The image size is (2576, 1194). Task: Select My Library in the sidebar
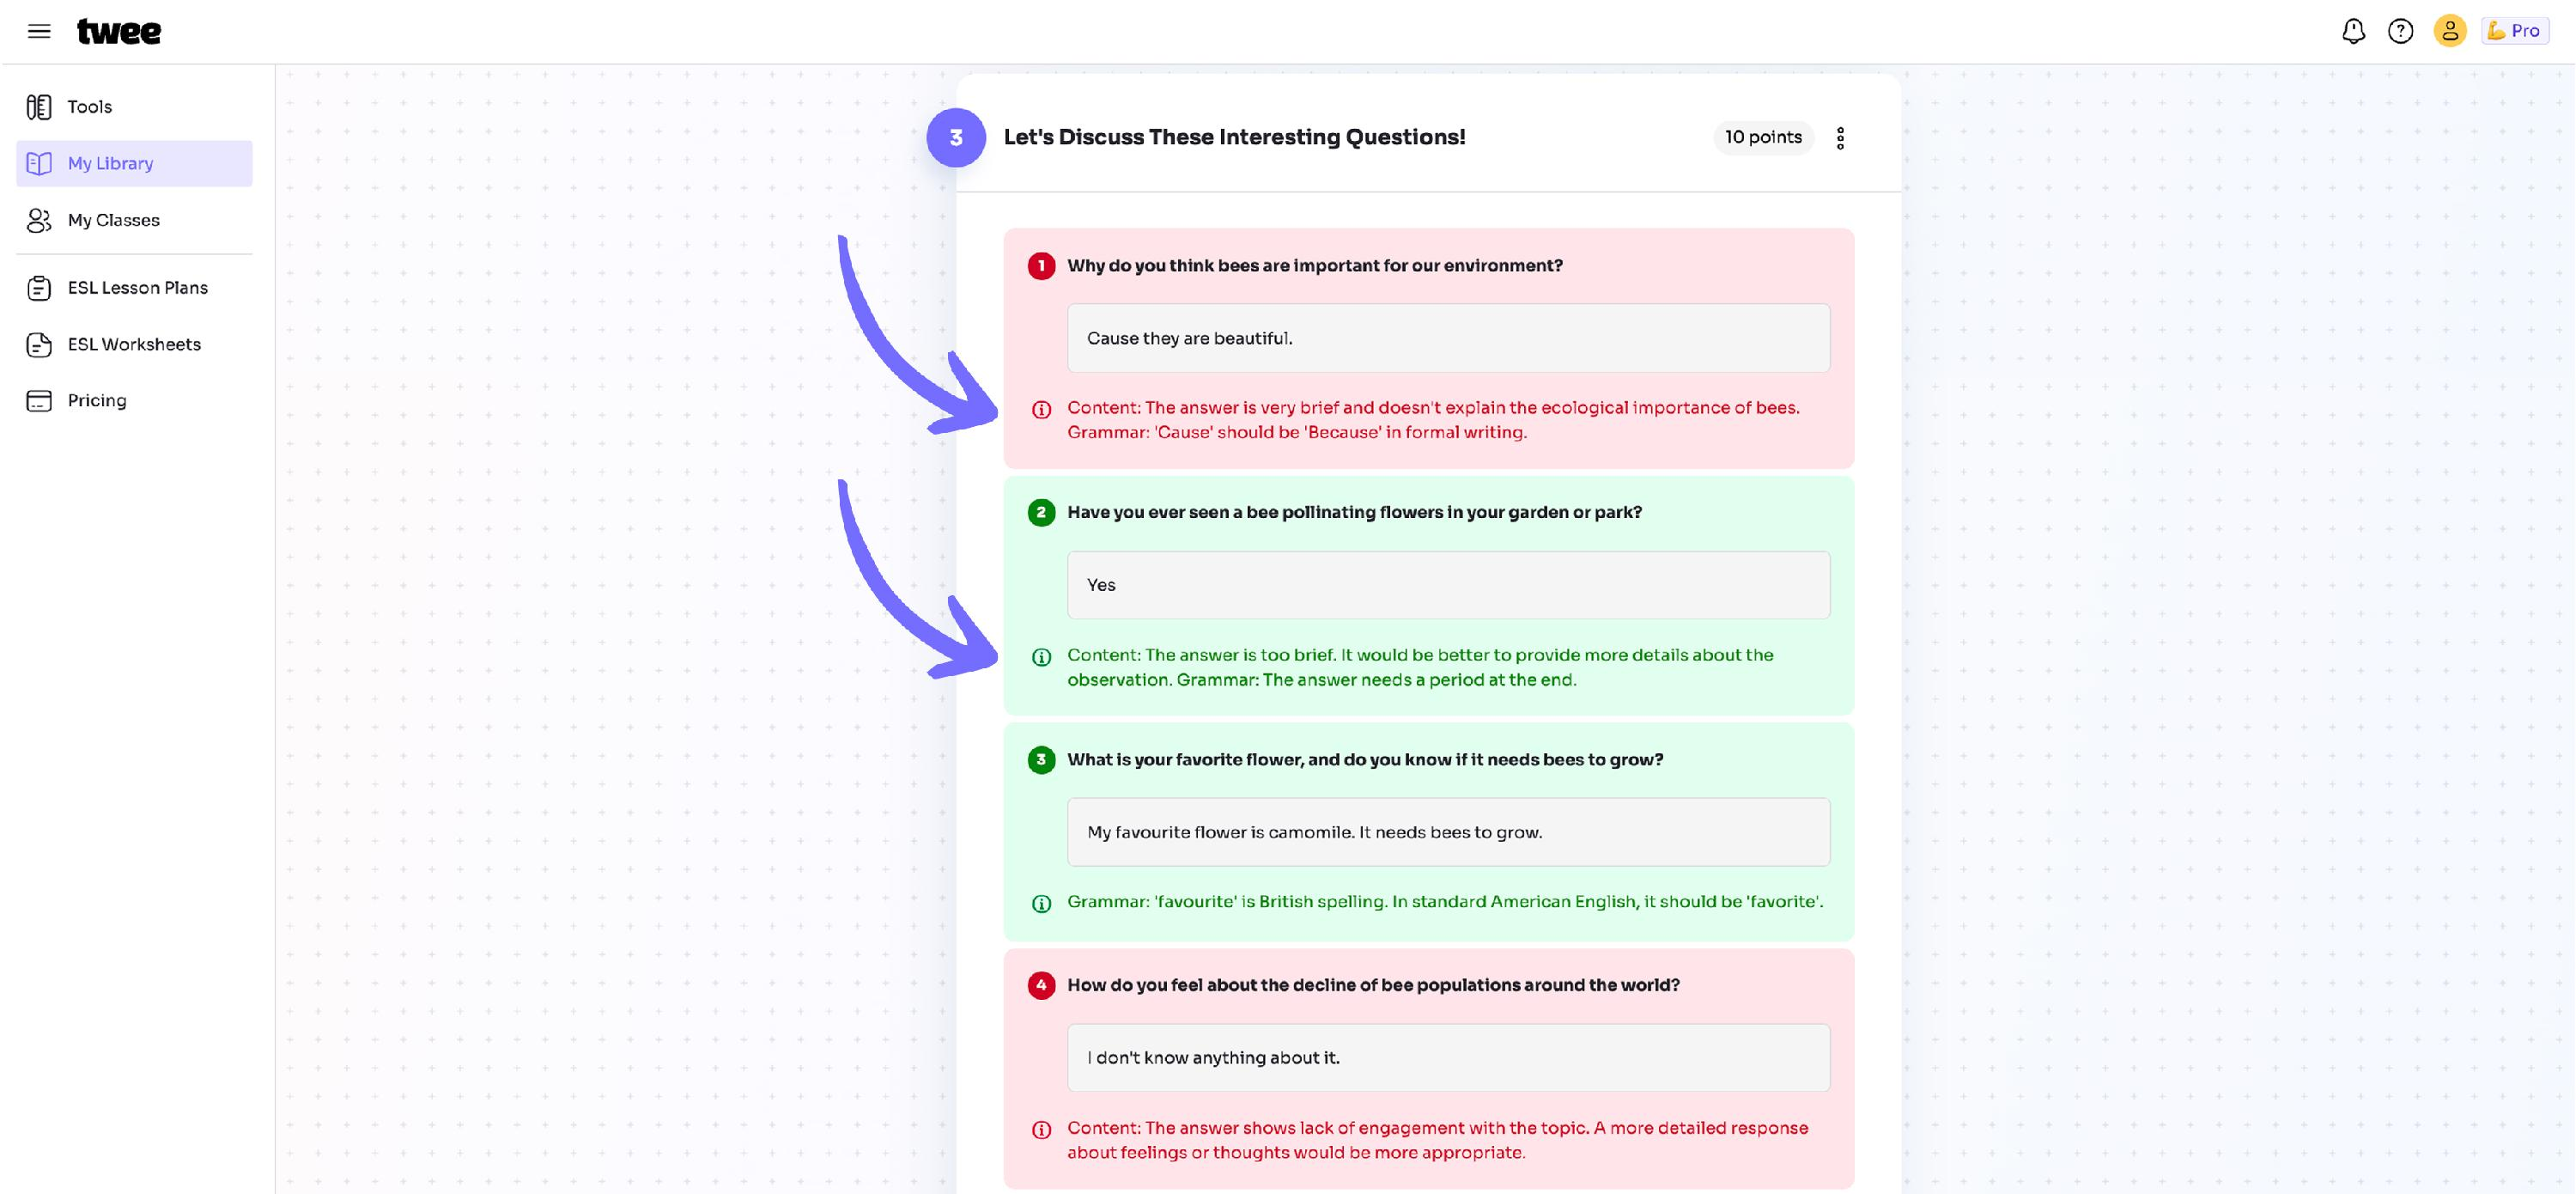(x=134, y=163)
